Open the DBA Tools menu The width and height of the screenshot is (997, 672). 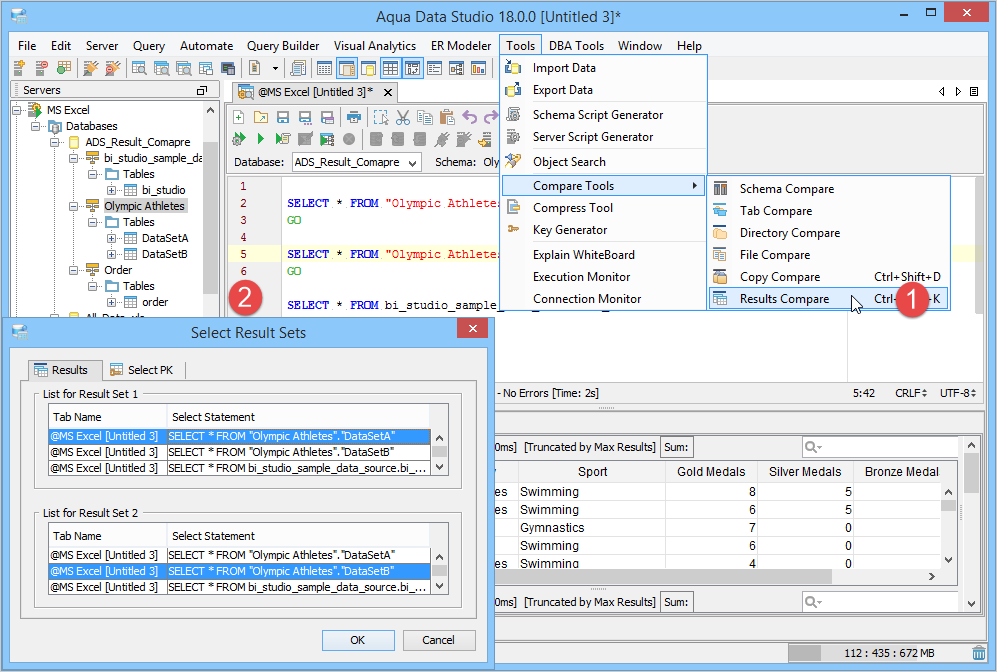[x=576, y=46]
